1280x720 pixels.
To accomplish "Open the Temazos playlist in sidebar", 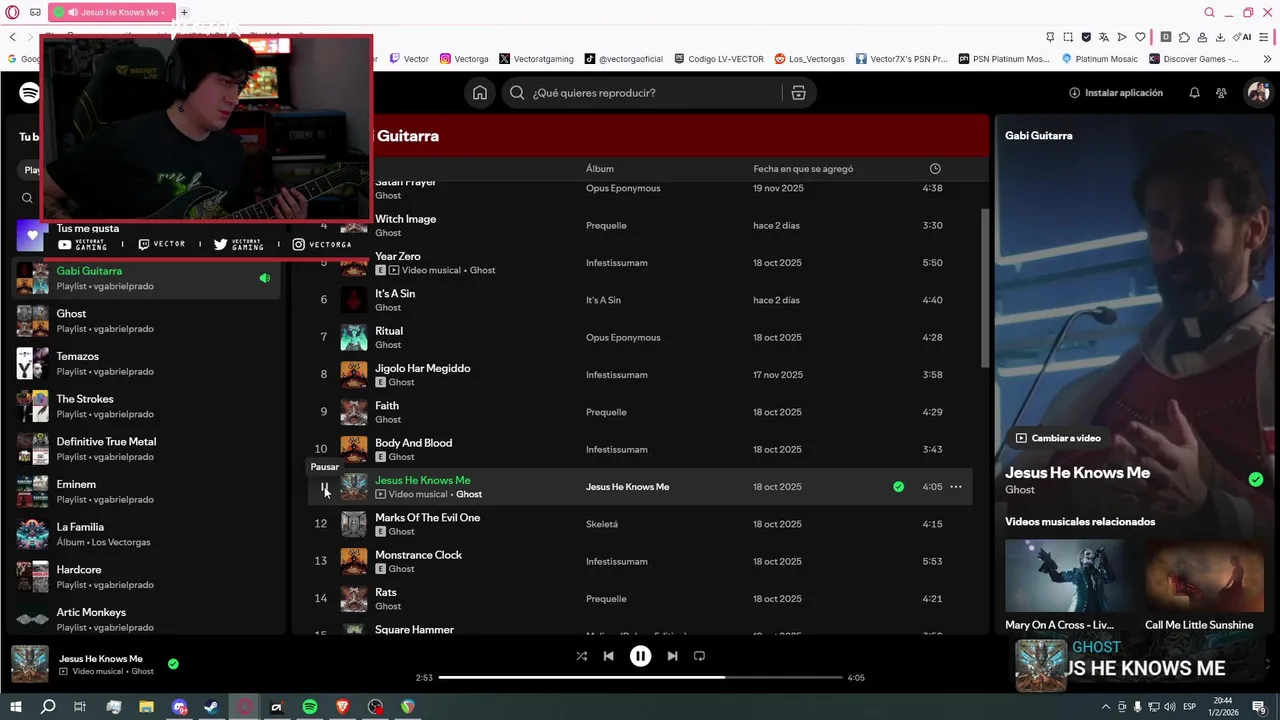I will [x=146, y=364].
